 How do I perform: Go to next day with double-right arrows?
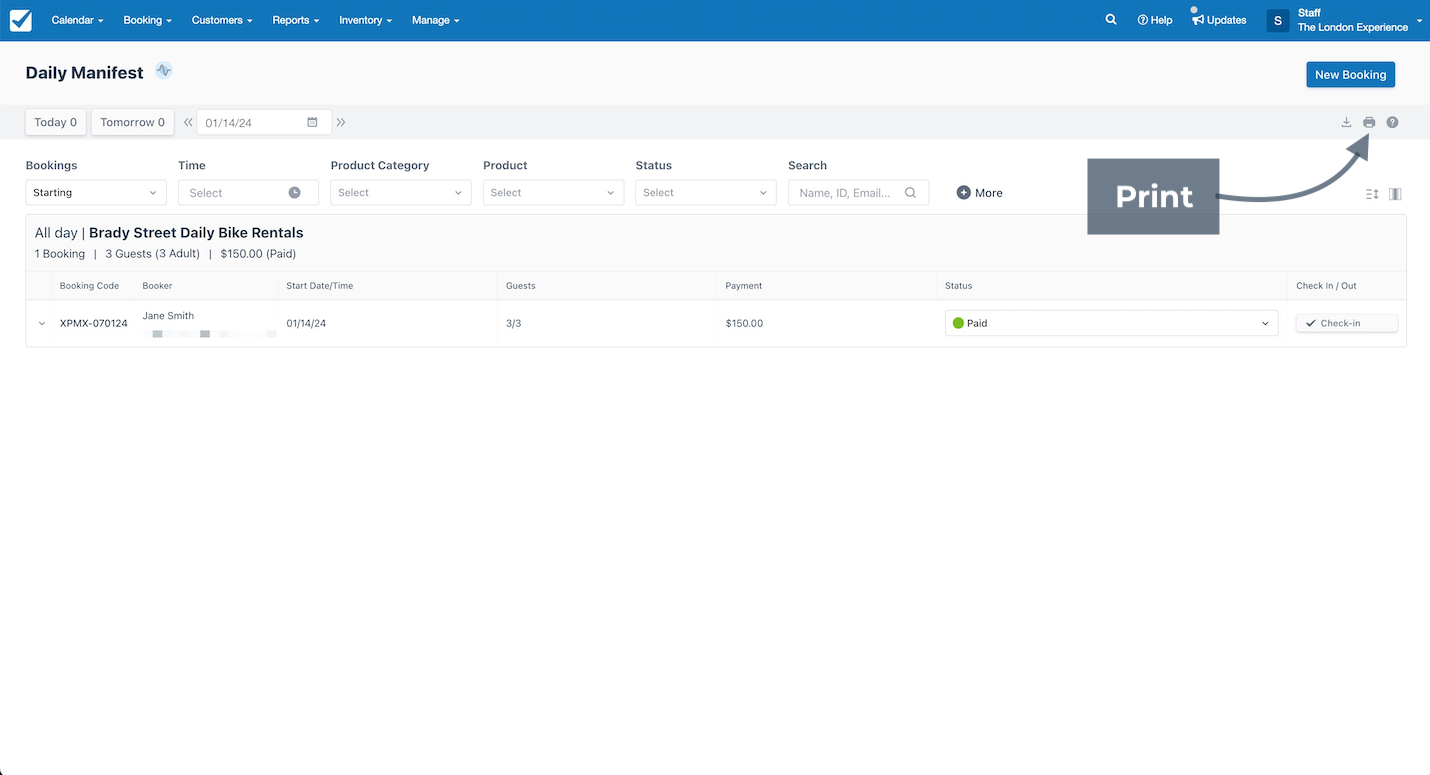(341, 122)
